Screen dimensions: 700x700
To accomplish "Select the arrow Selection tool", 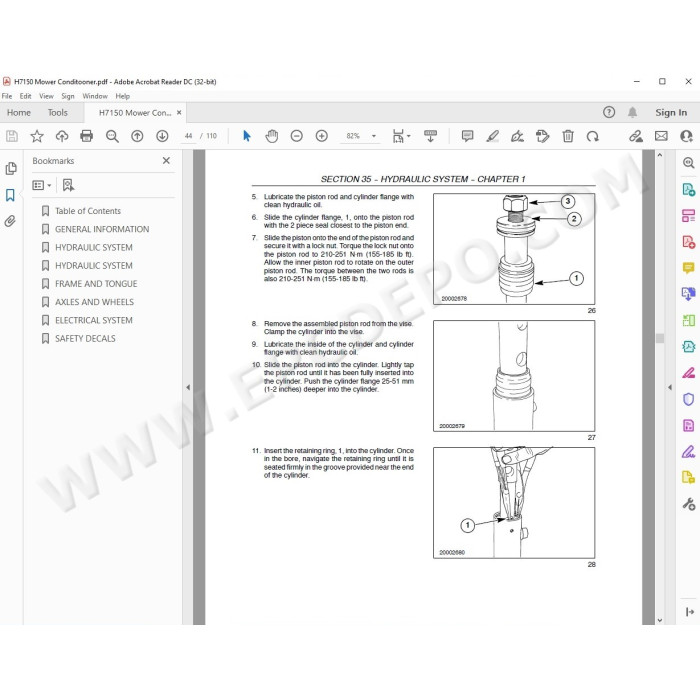I will (x=246, y=136).
